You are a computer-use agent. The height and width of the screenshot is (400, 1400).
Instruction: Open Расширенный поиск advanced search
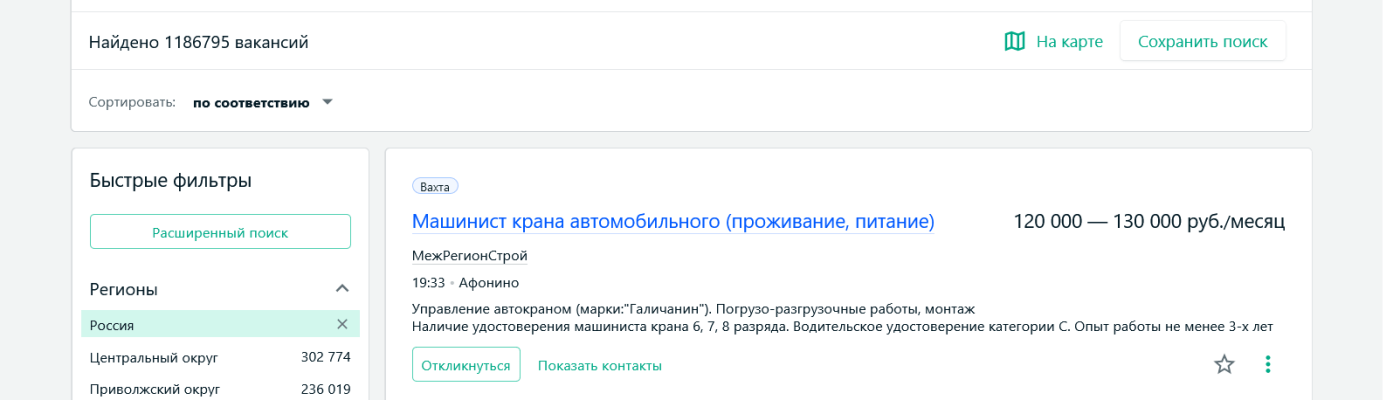(220, 232)
